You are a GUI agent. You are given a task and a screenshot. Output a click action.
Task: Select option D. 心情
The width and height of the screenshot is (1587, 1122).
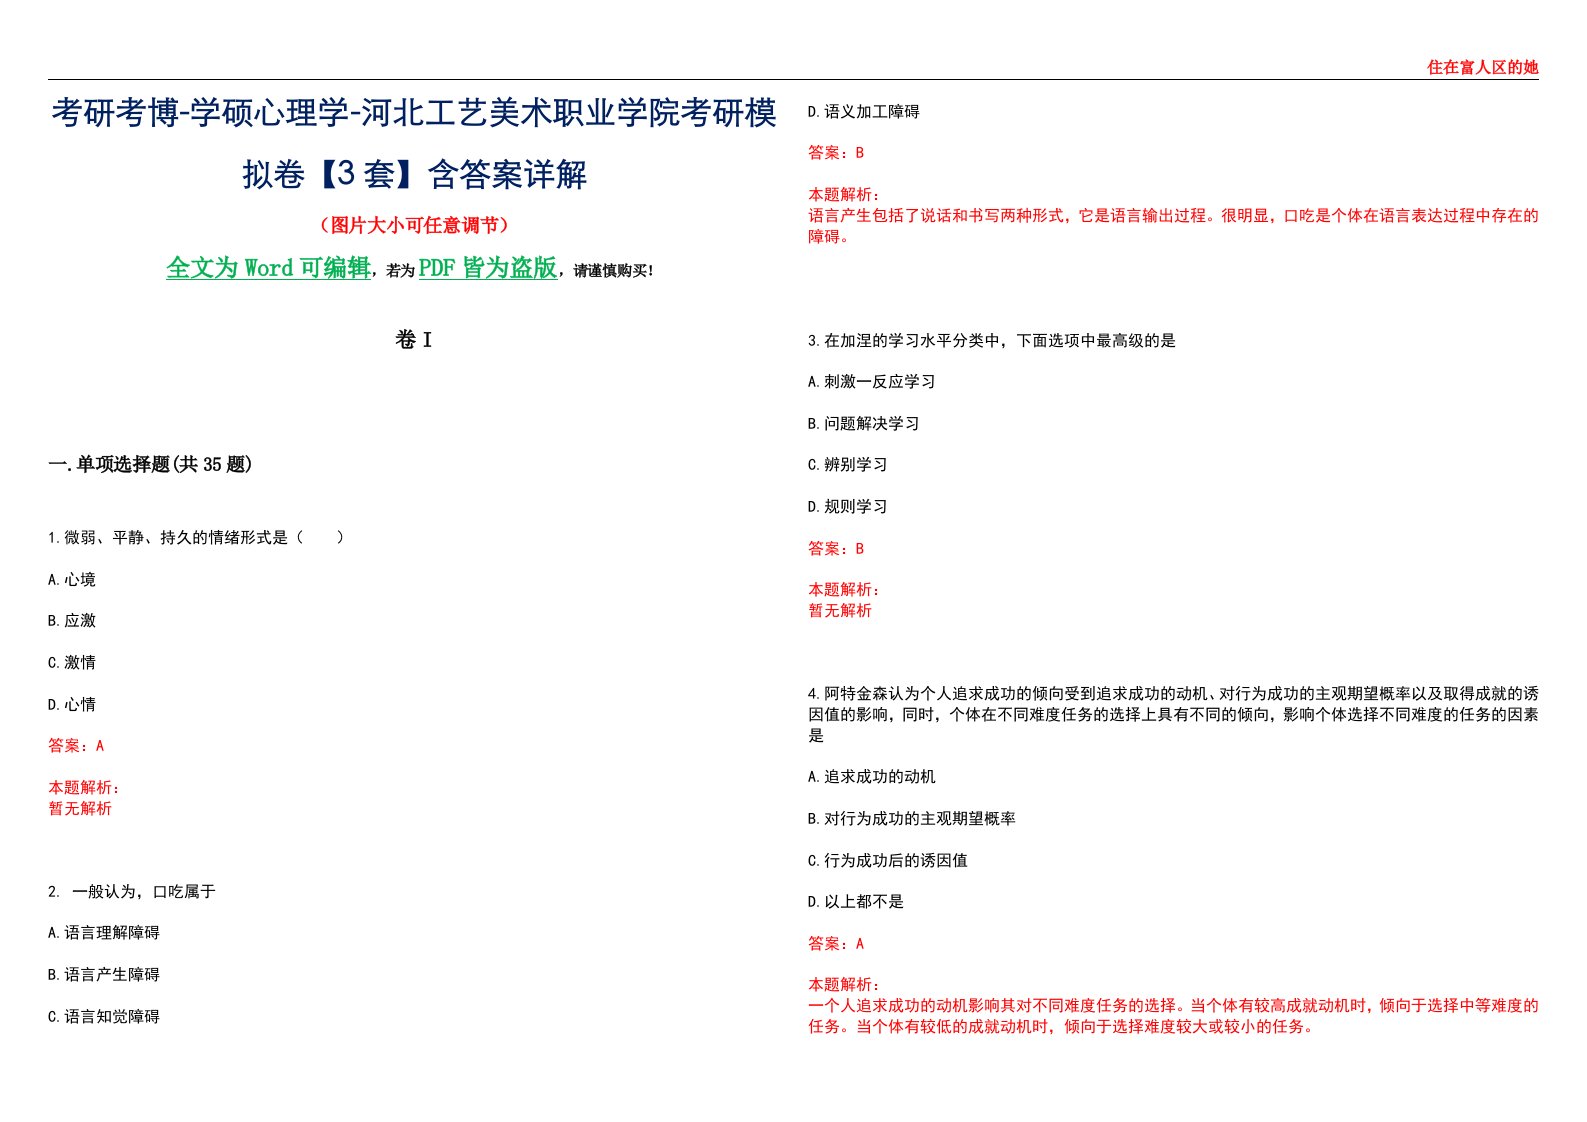(x=72, y=705)
